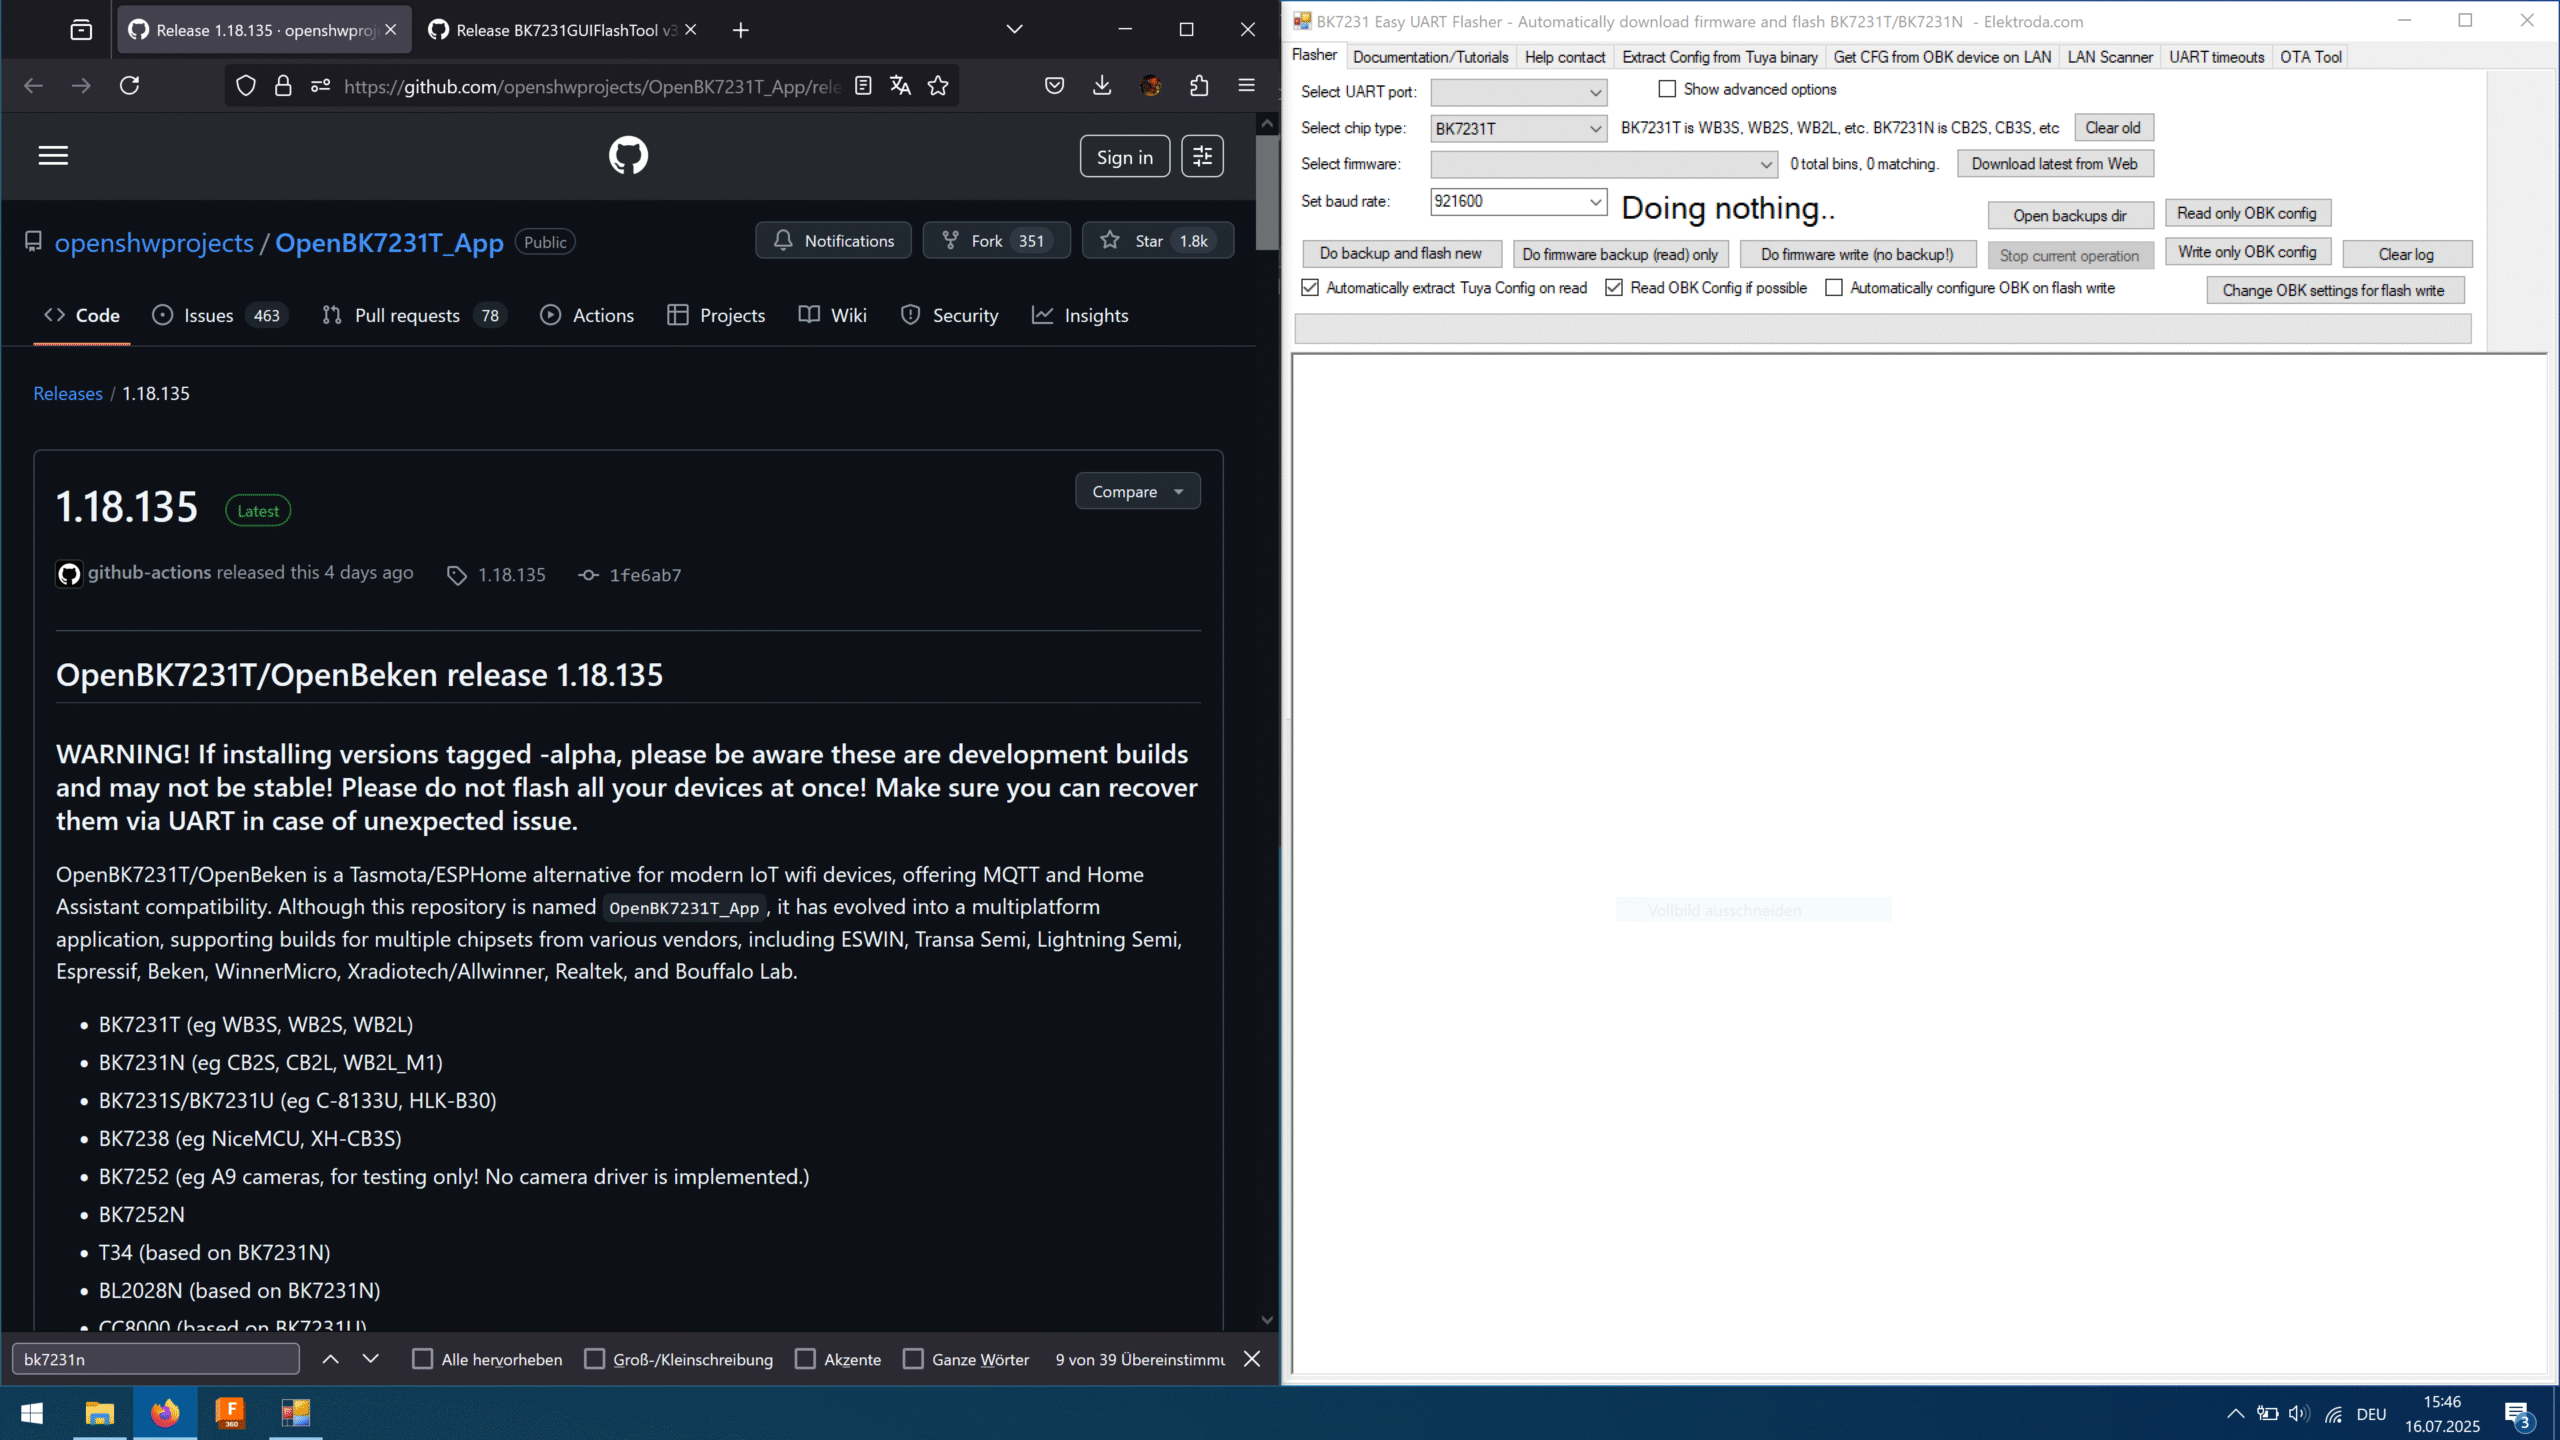This screenshot has width=2560, height=1440.
Task: Open Firefox extensions puzzle icon
Action: coord(1199,86)
